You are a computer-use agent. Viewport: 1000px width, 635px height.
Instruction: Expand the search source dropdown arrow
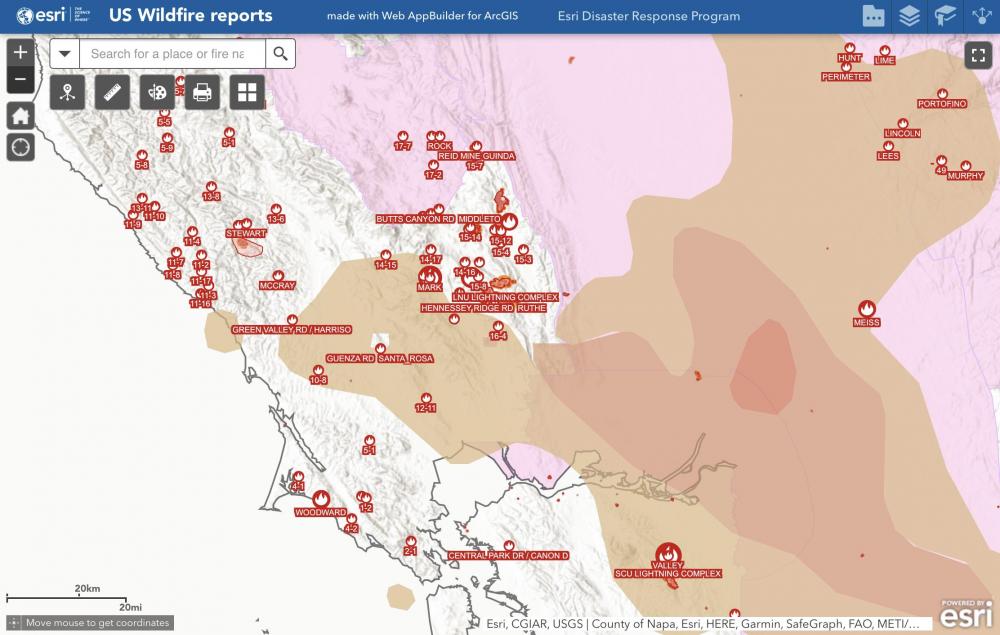(65, 54)
